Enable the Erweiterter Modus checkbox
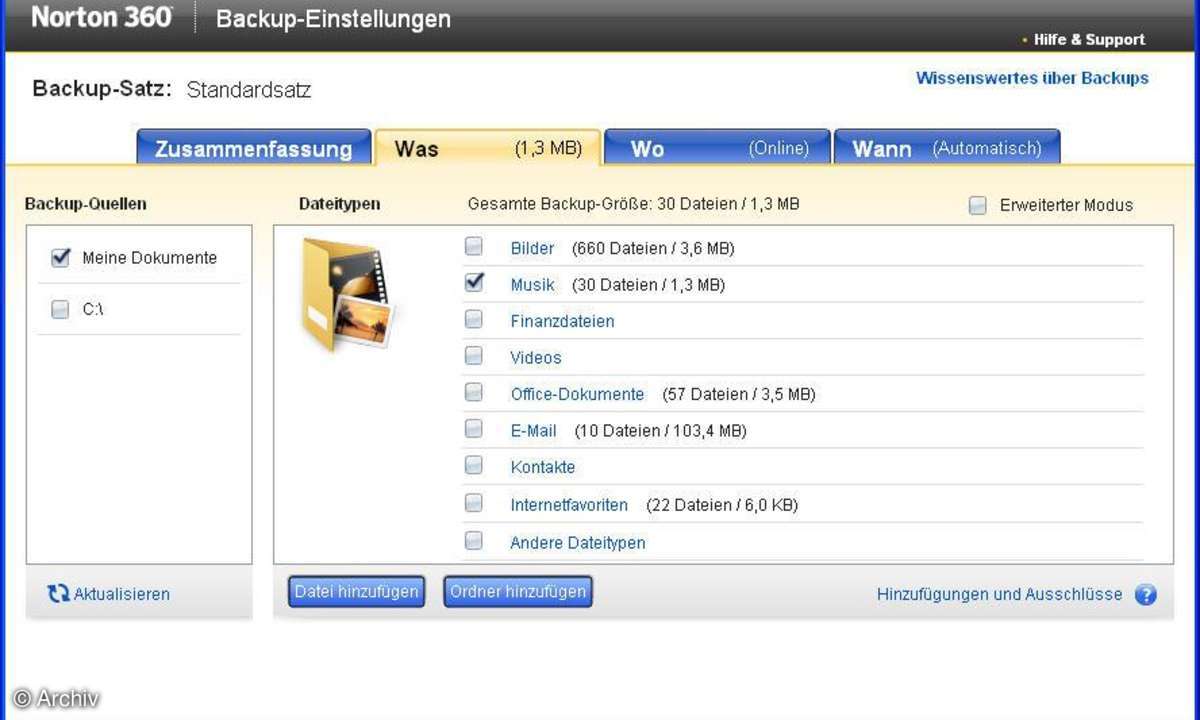 (978, 205)
